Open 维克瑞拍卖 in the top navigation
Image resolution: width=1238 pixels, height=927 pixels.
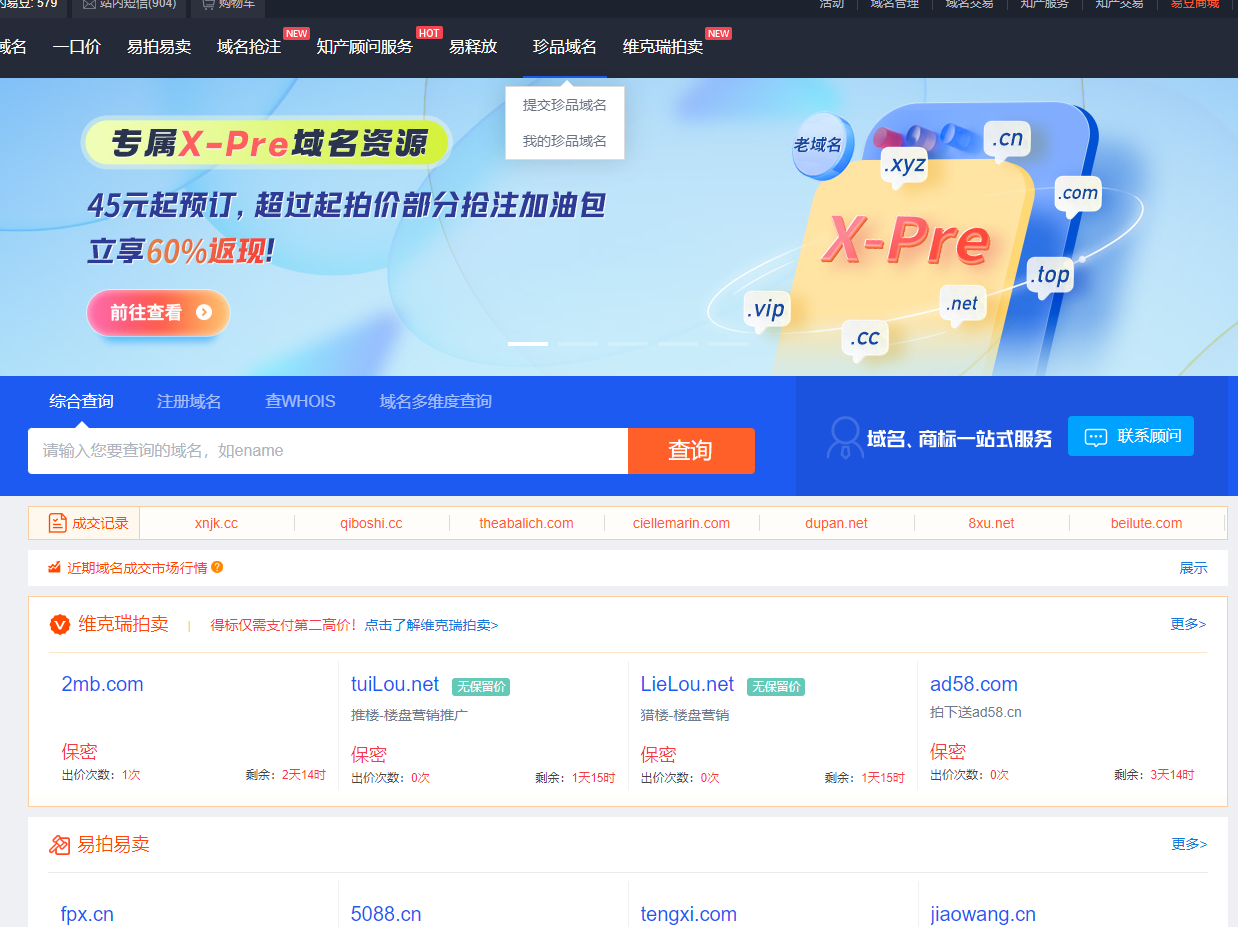(x=663, y=47)
